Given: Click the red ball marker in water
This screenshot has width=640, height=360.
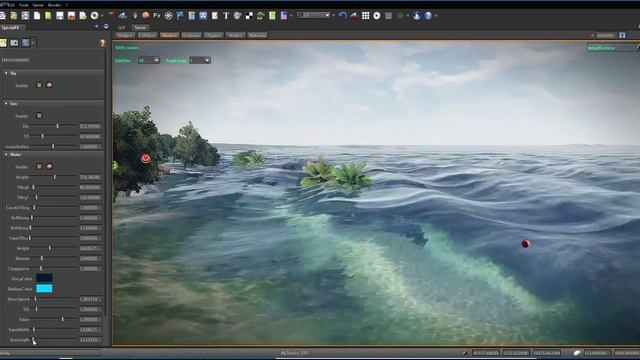Looking at the screenshot, I should [x=526, y=244].
